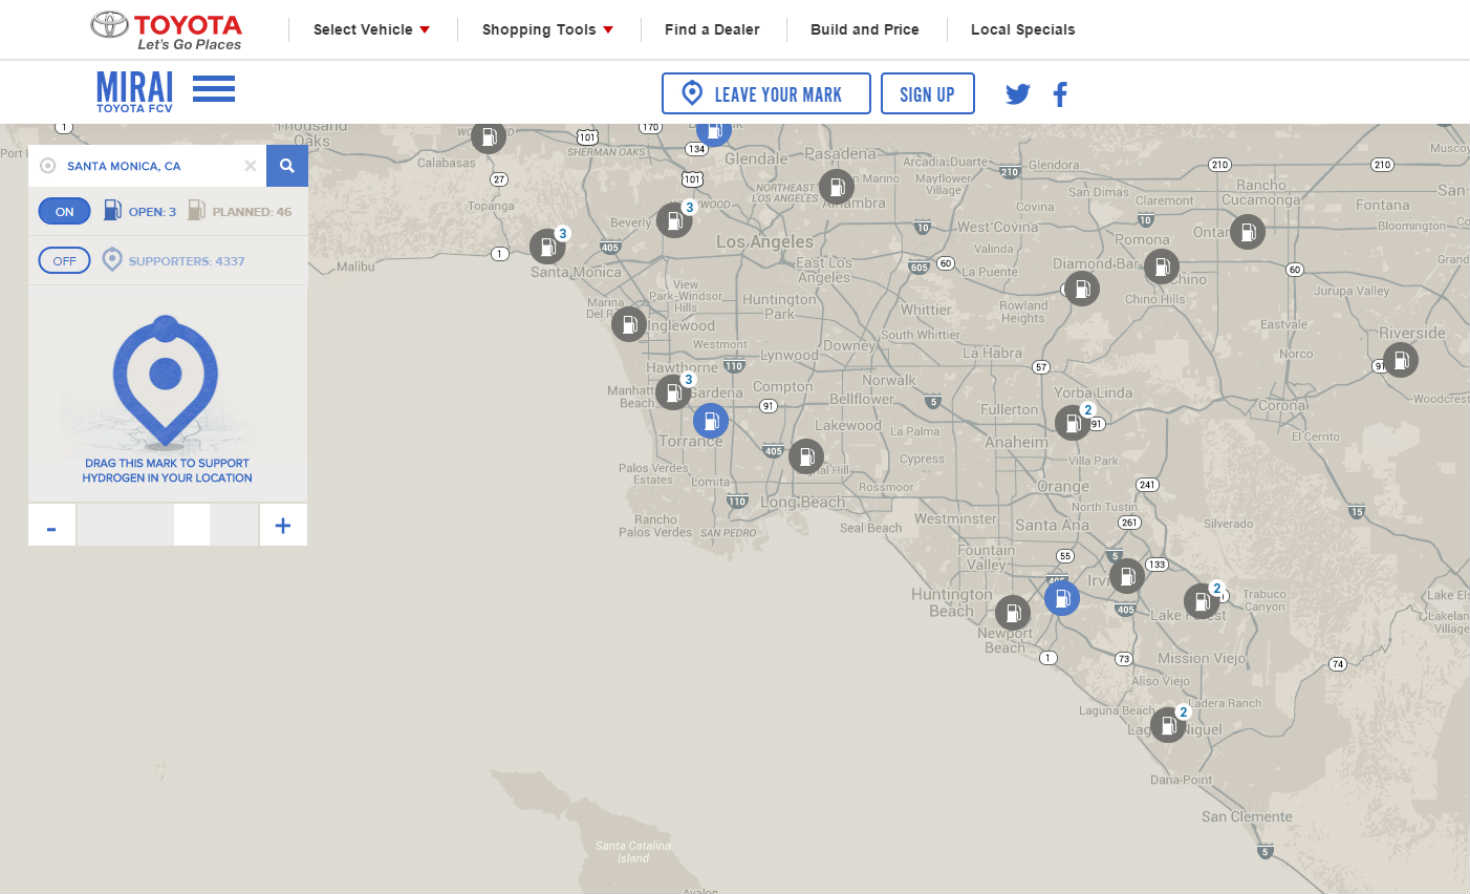The height and width of the screenshot is (894, 1470).
Task: Select the Laguna Niguel cluster marker
Action: click(1168, 725)
